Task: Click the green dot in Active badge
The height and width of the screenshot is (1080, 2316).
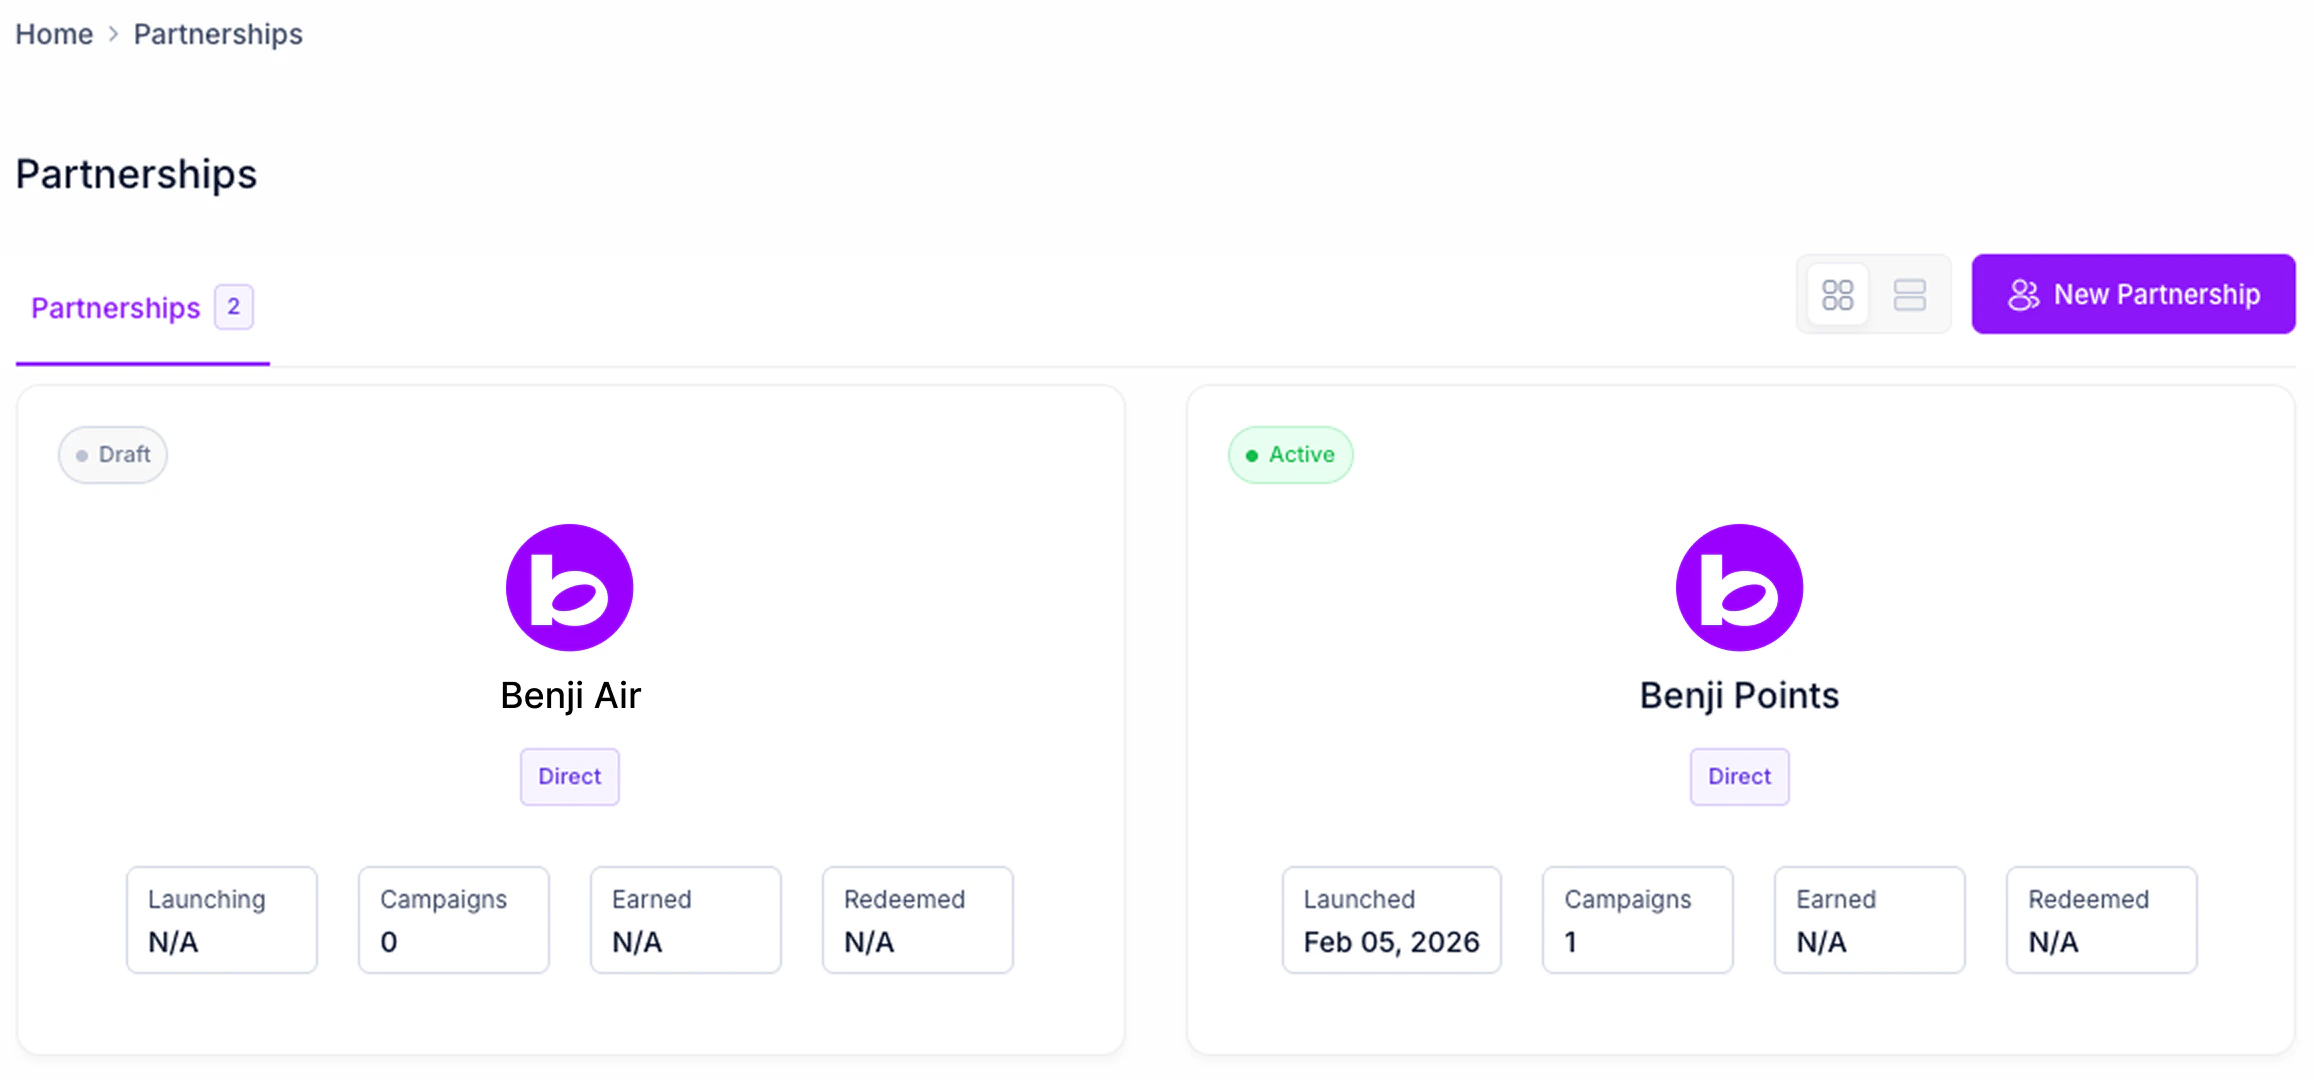Action: 1251,454
